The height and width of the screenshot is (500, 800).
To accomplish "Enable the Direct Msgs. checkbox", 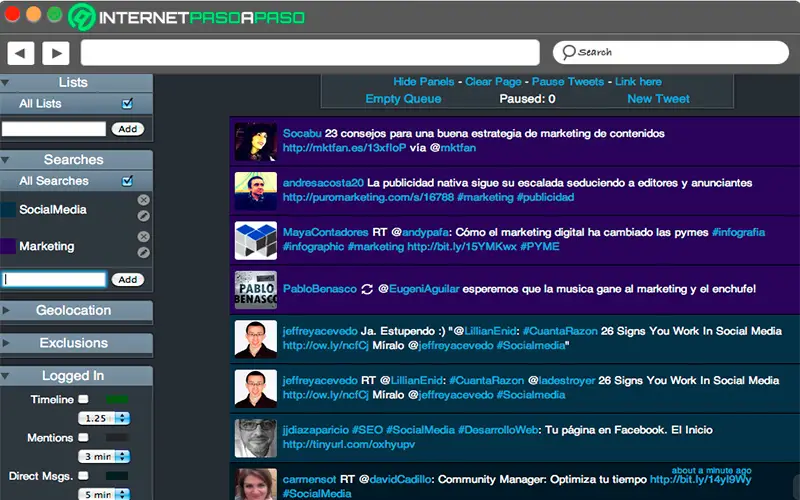I will click(83, 476).
